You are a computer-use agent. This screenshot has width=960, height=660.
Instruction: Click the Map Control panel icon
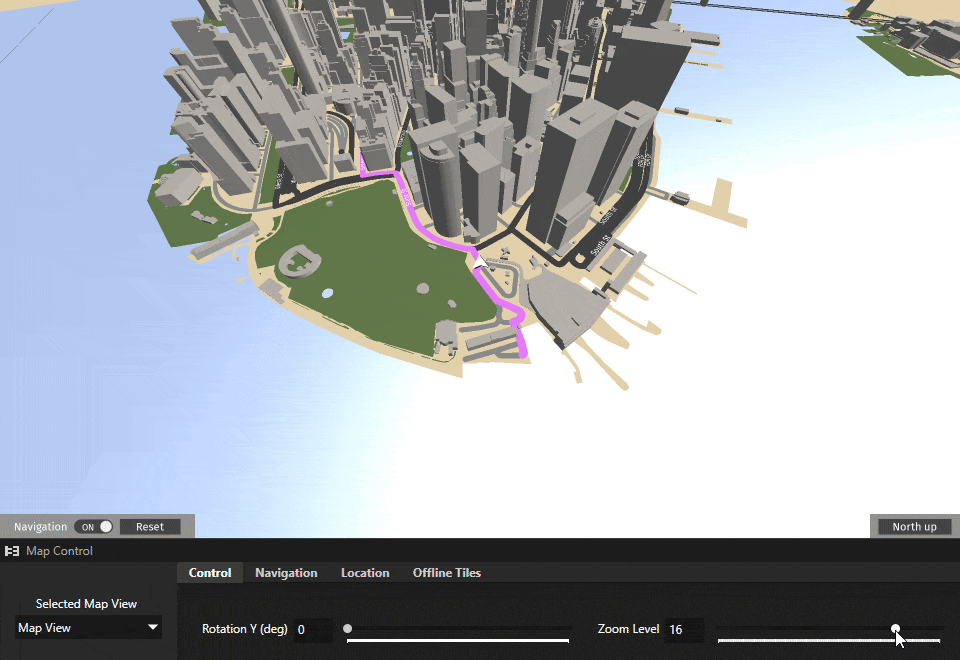[13, 550]
